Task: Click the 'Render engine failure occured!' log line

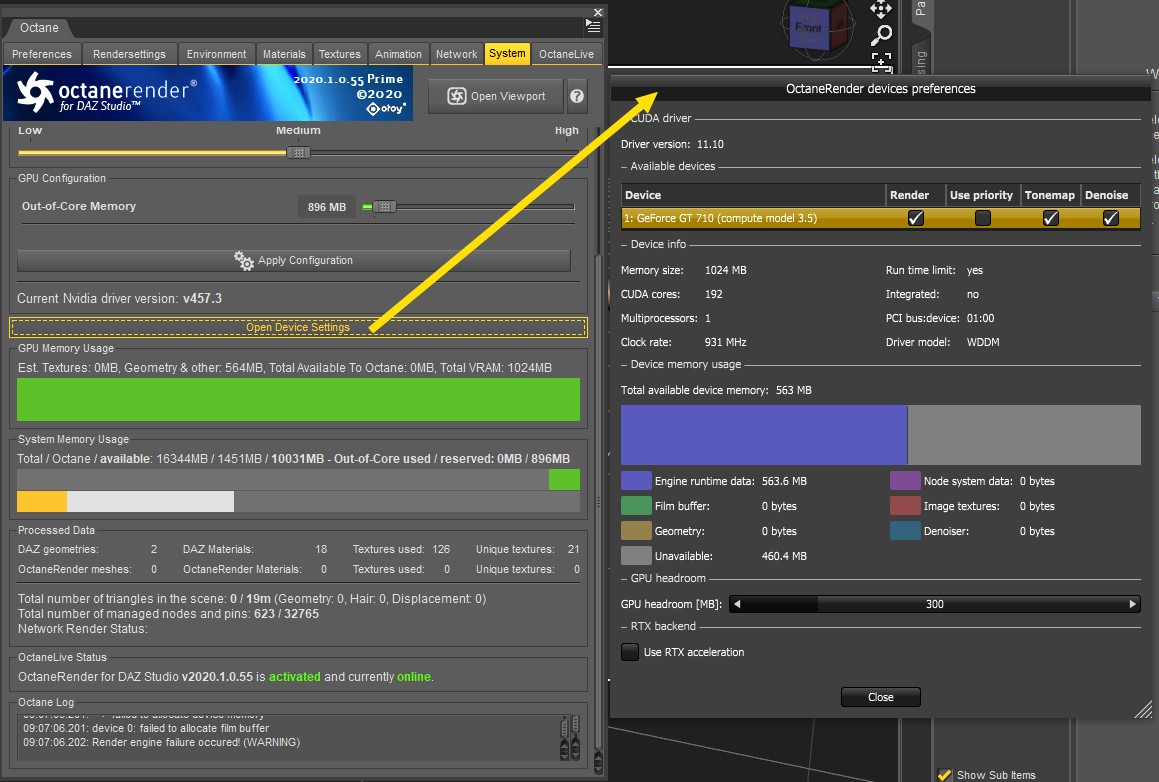Action: pos(161,742)
